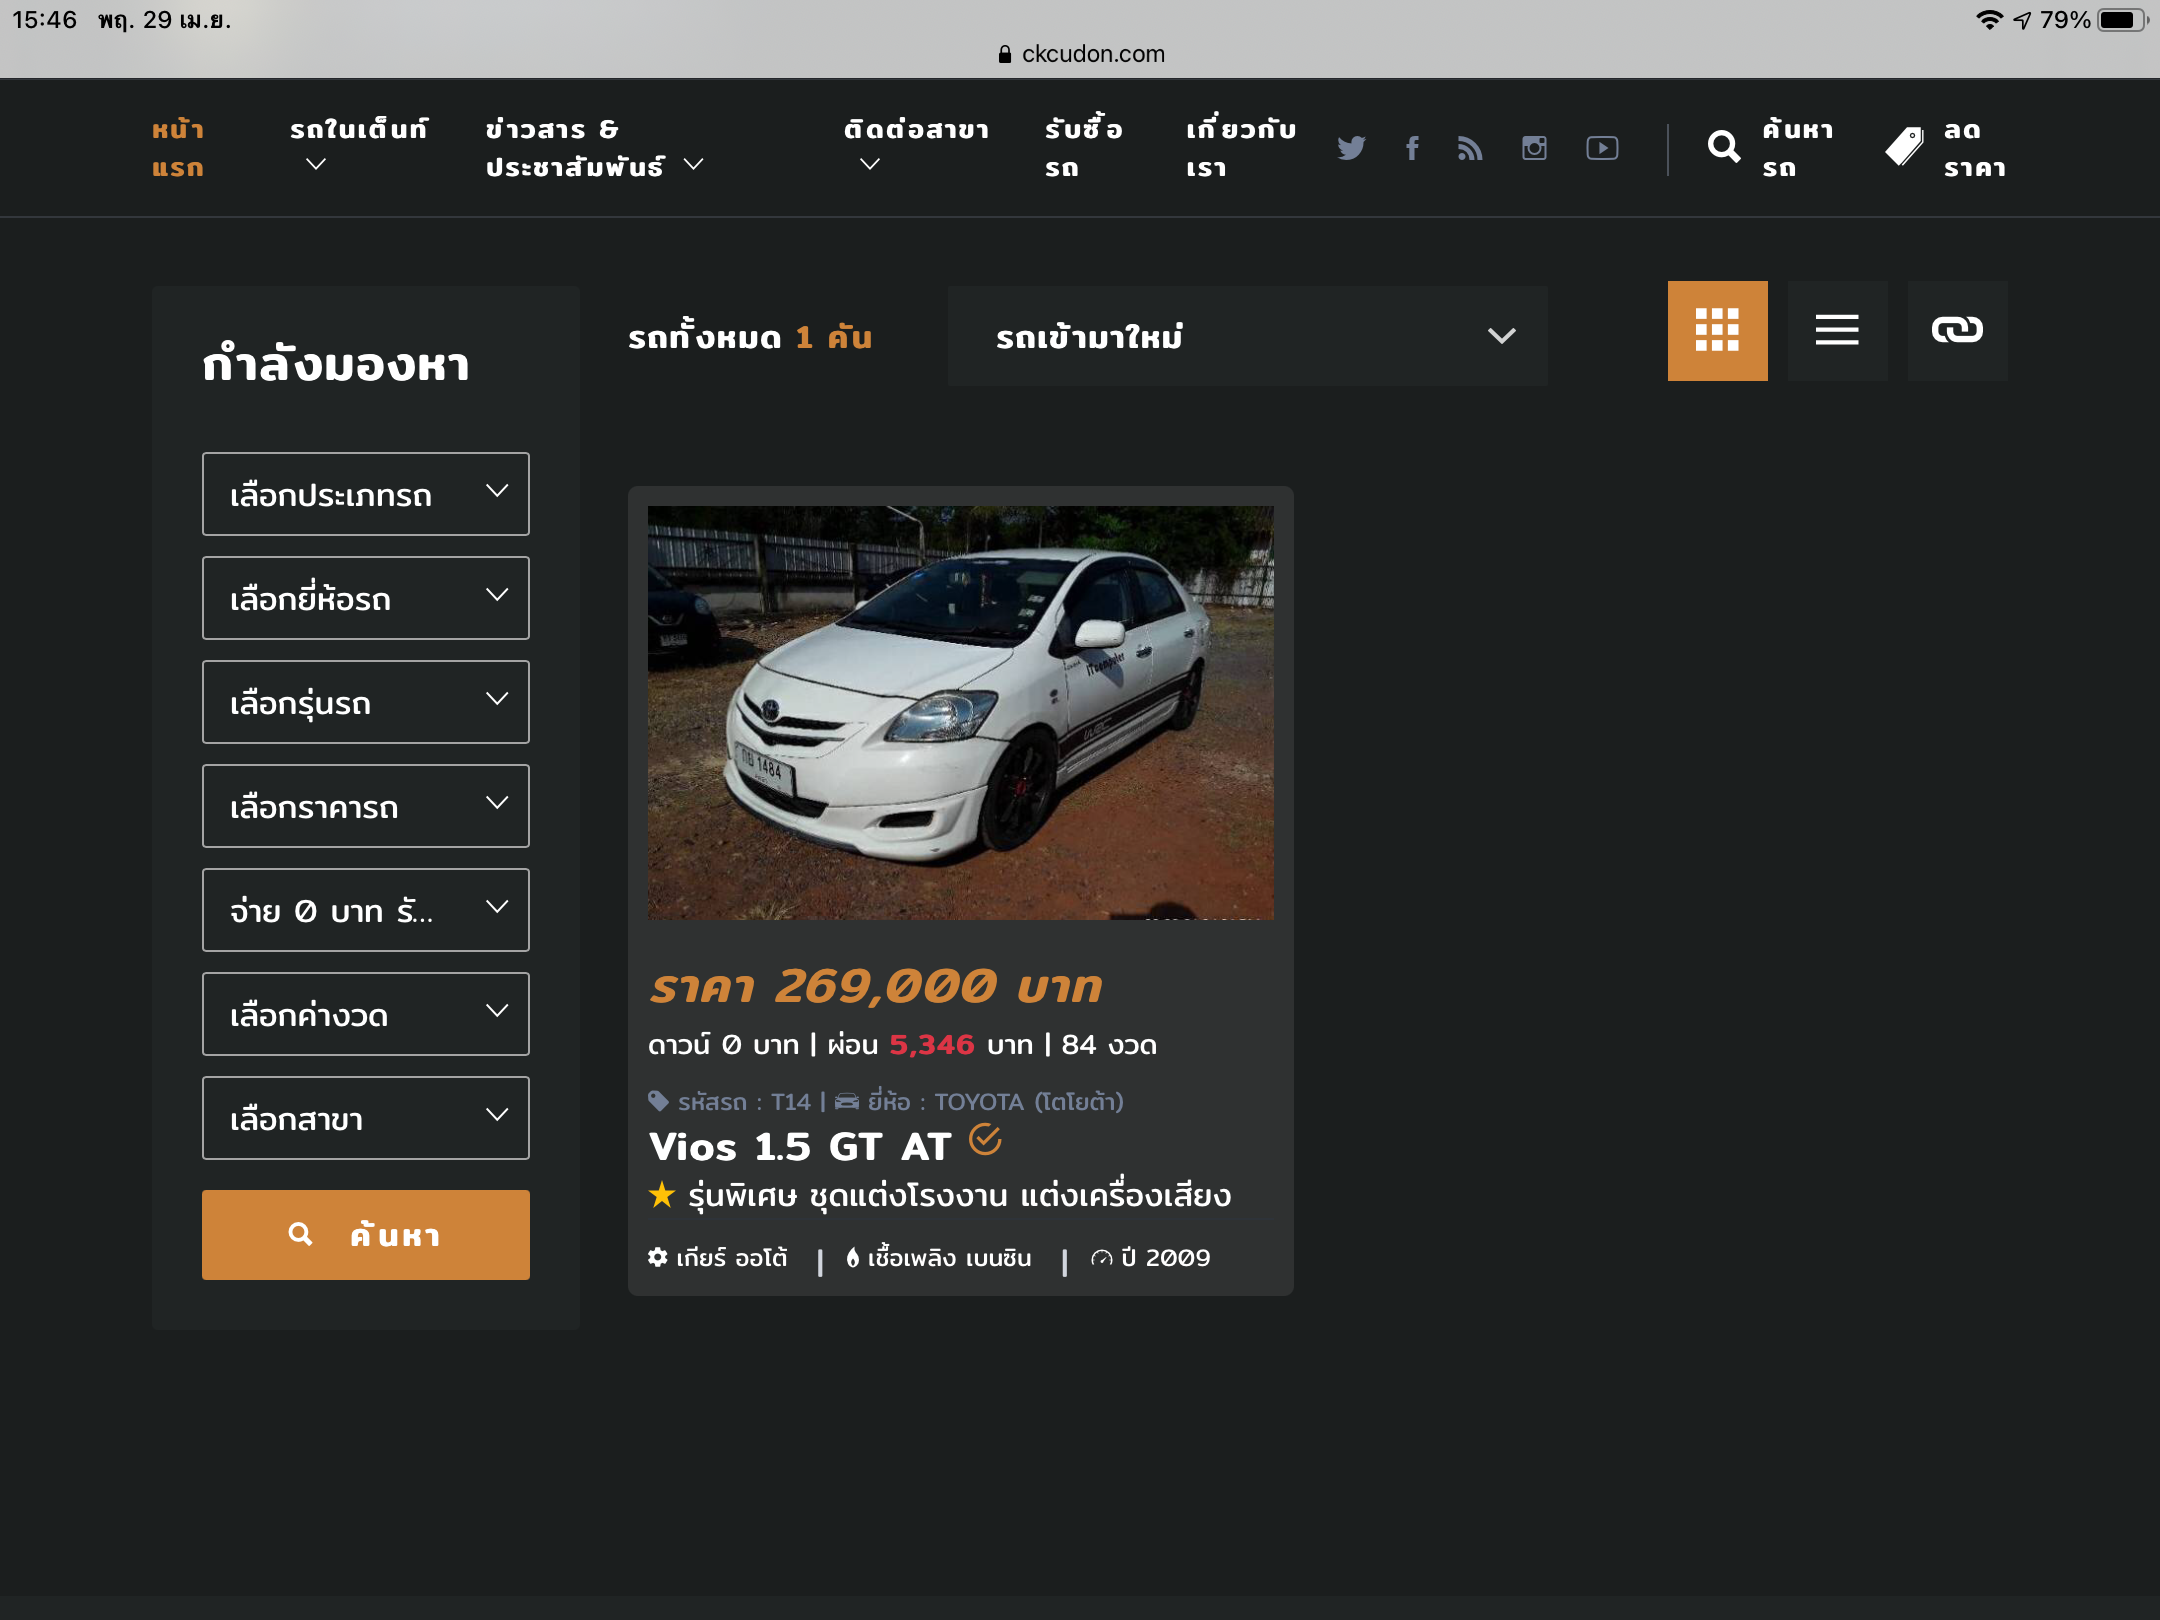The width and height of the screenshot is (2160, 1620).
Task: Open the YouTube icon in header
Action: pyautogui.click(x=1602, y=148)
